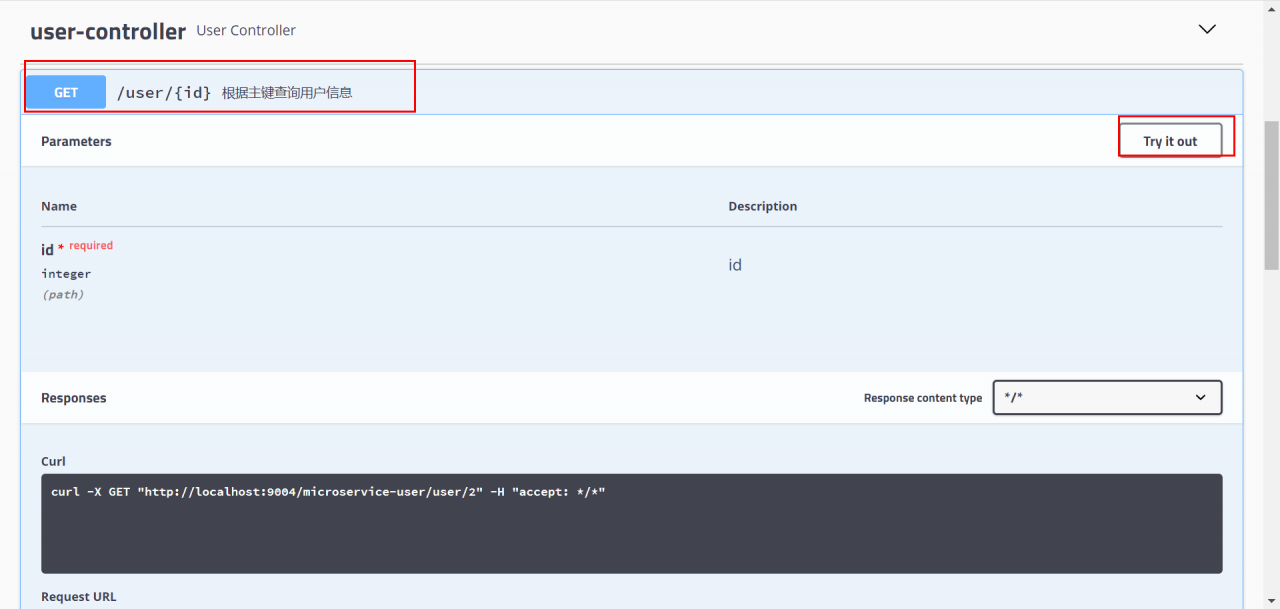Click the Try it out button
The image size is (1280, 609).
pos(1170,141)
